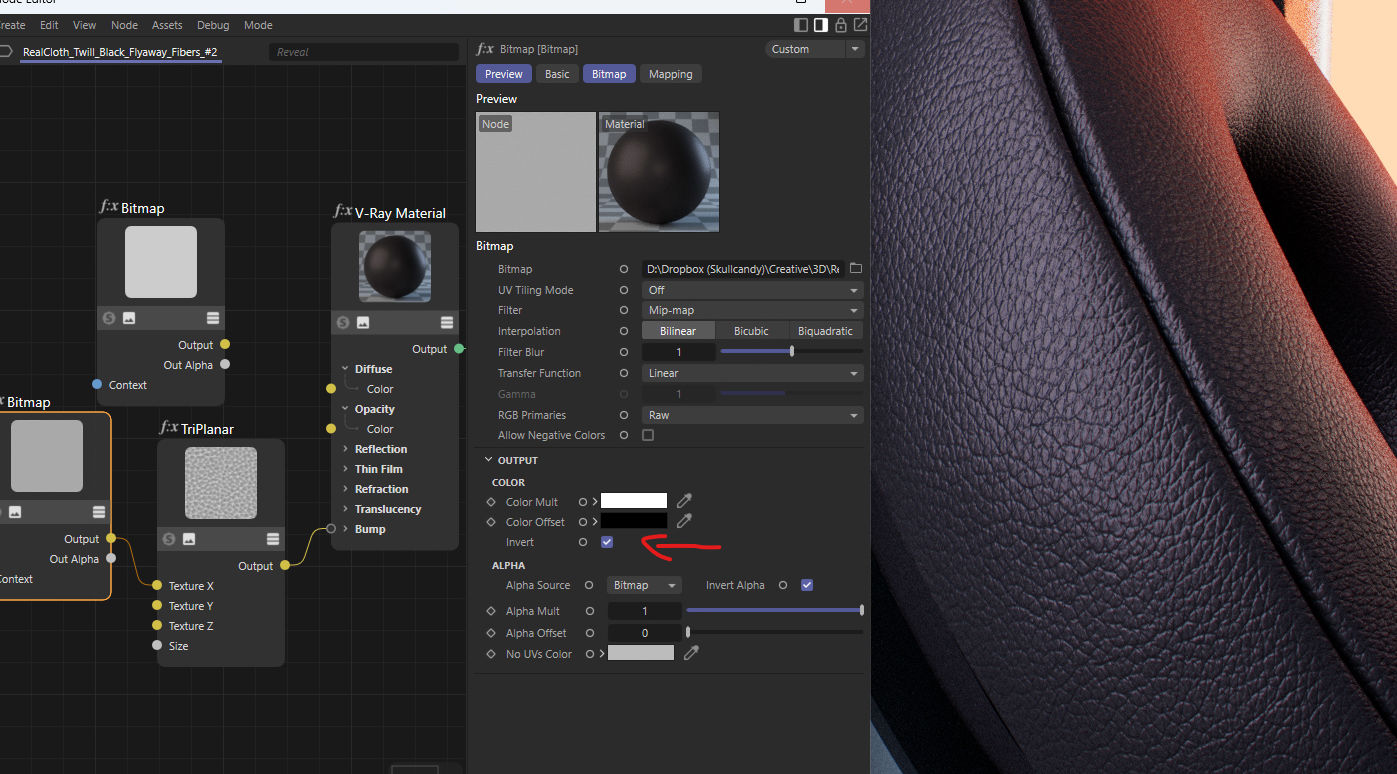Click solo icon on top Bitmap node
Image resolution: width=1397 pixels, height=774 pixels.
pos(109,318)
